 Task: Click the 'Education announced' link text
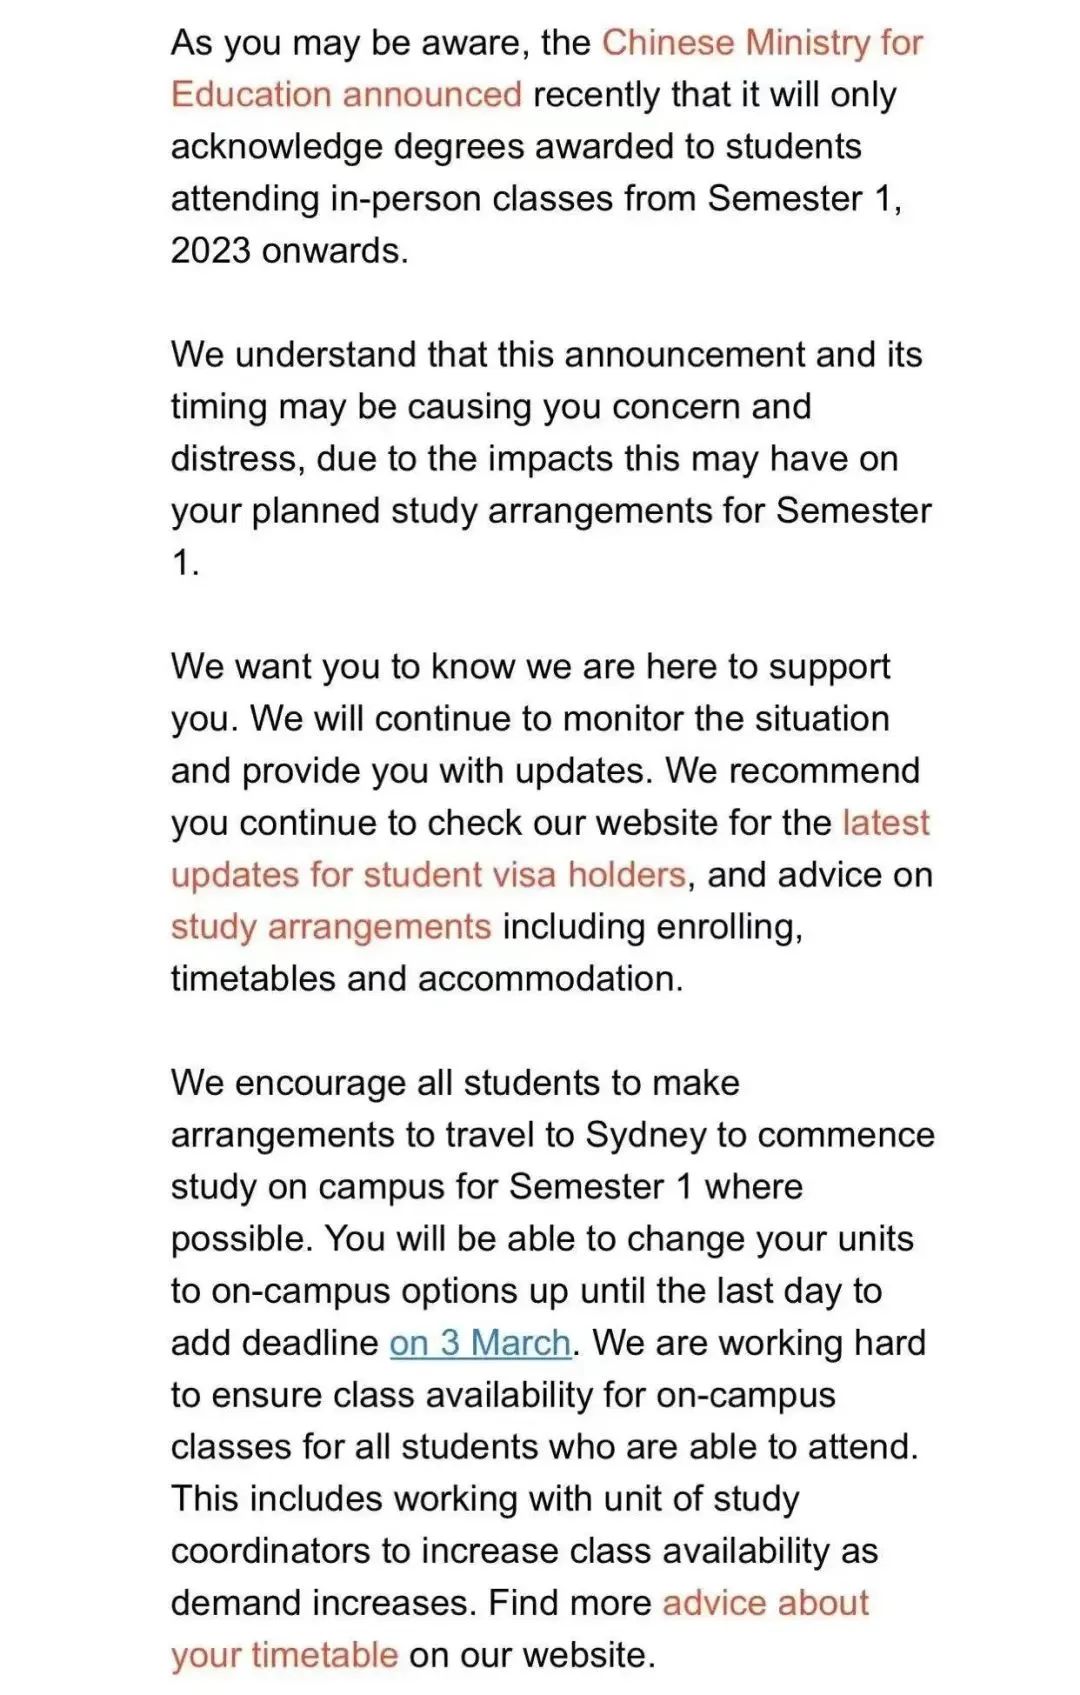click(346, 95)
